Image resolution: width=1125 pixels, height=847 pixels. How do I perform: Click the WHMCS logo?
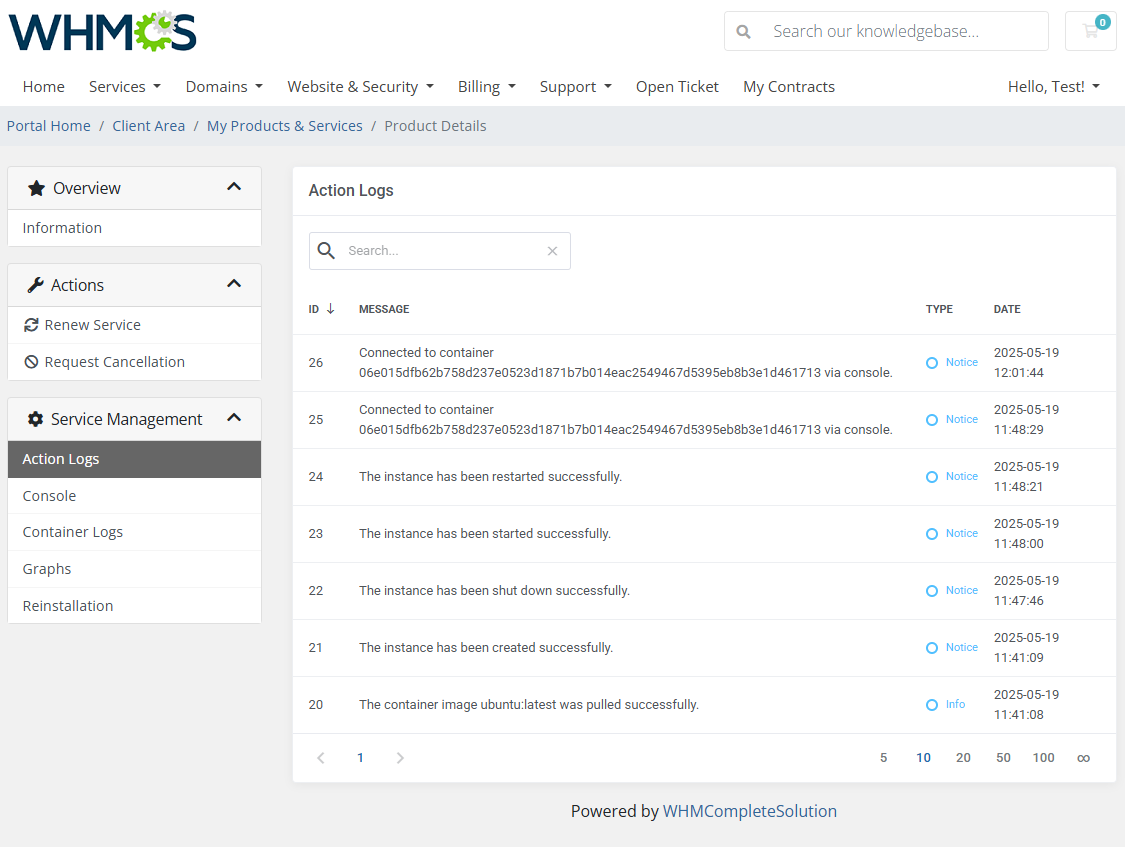(x=103, y=32)
